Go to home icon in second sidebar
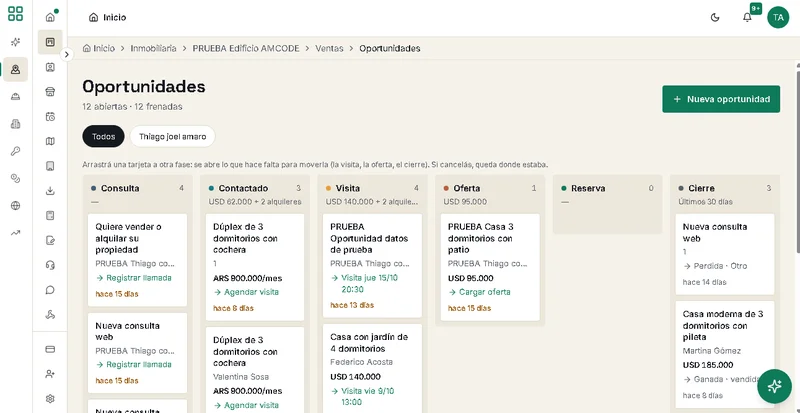This screenshot has width=800, height=413. point(50,17)
